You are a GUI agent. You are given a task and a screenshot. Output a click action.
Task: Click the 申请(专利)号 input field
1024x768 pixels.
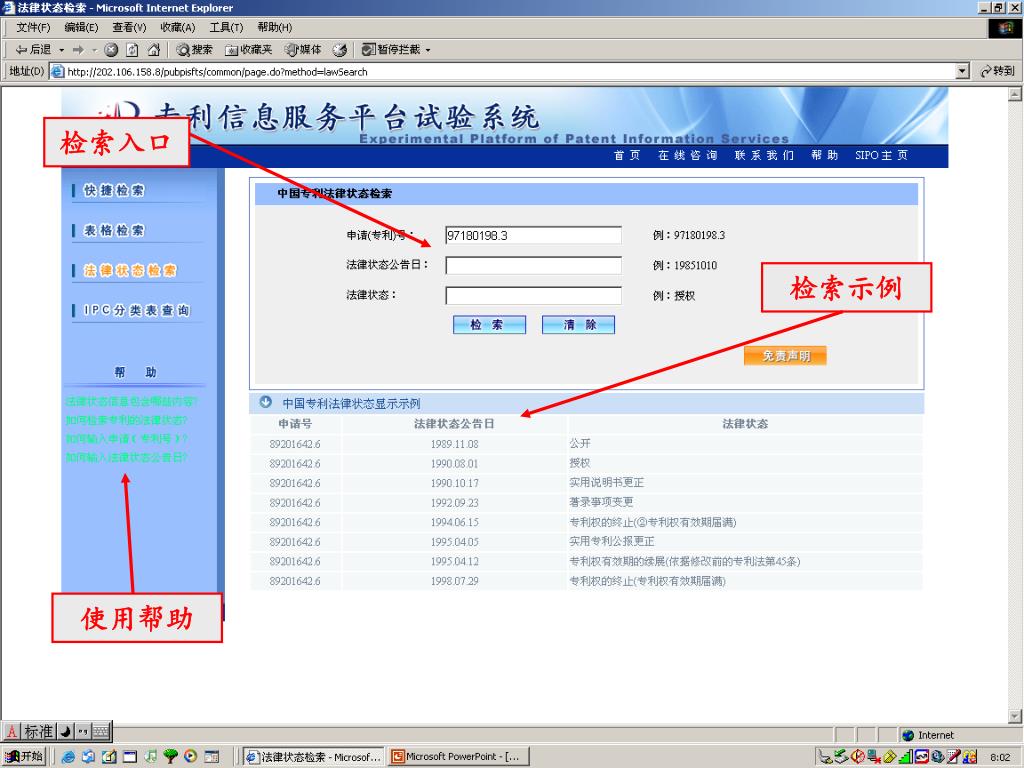point(533,235)
